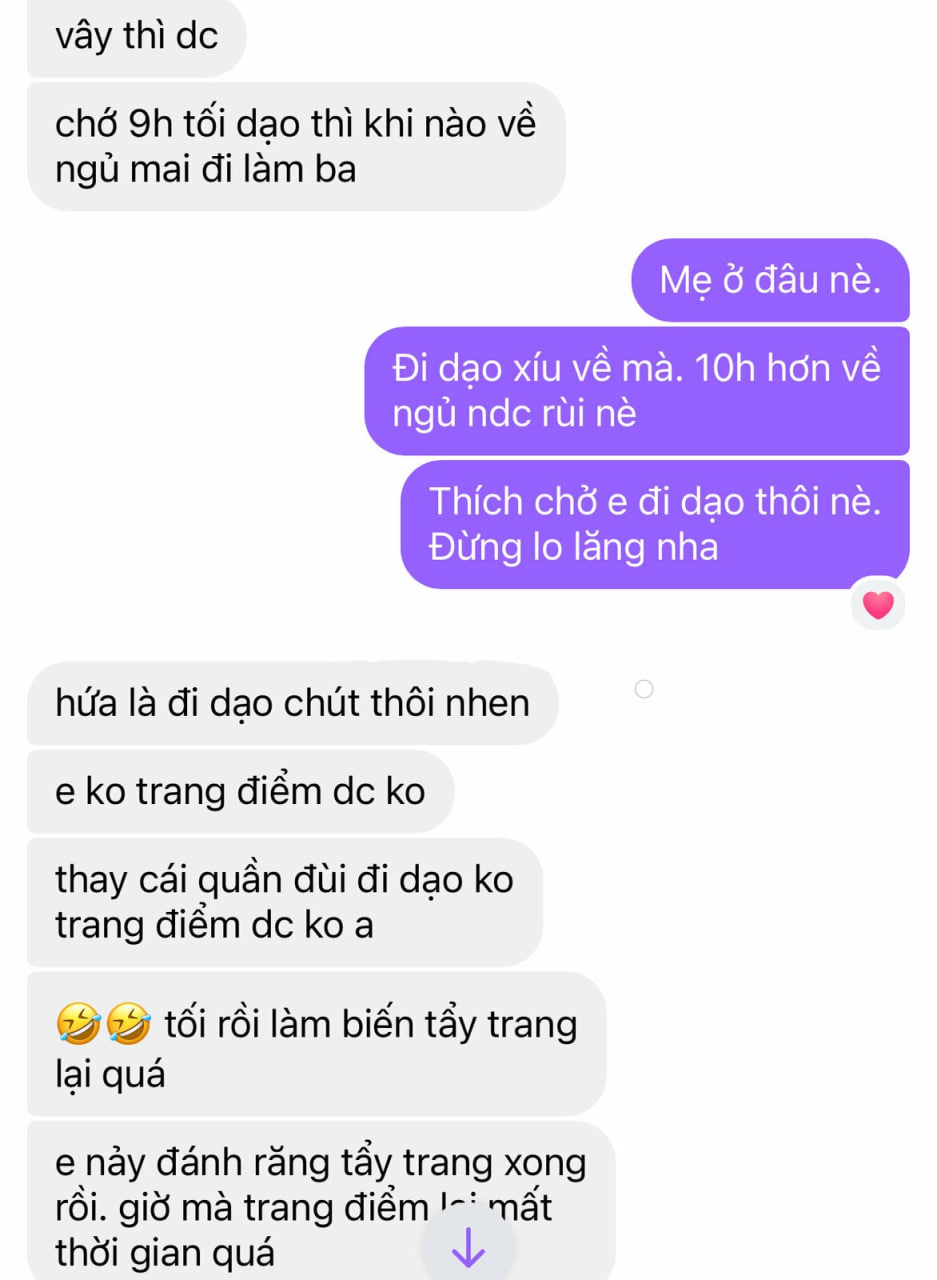Screen dimensions: 937x1280
Task: Tap message "e ko trang điểm dc ko"
Action: pos(240,791)
